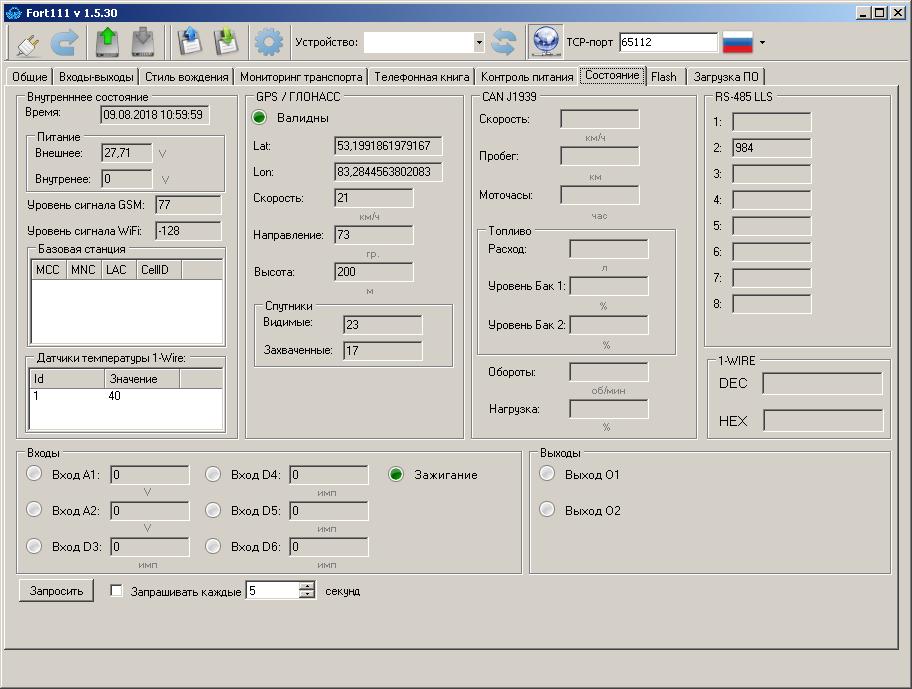
Task: Open the Телефонная книга tab
Action: pyautogui.click(x=420, y=77)
